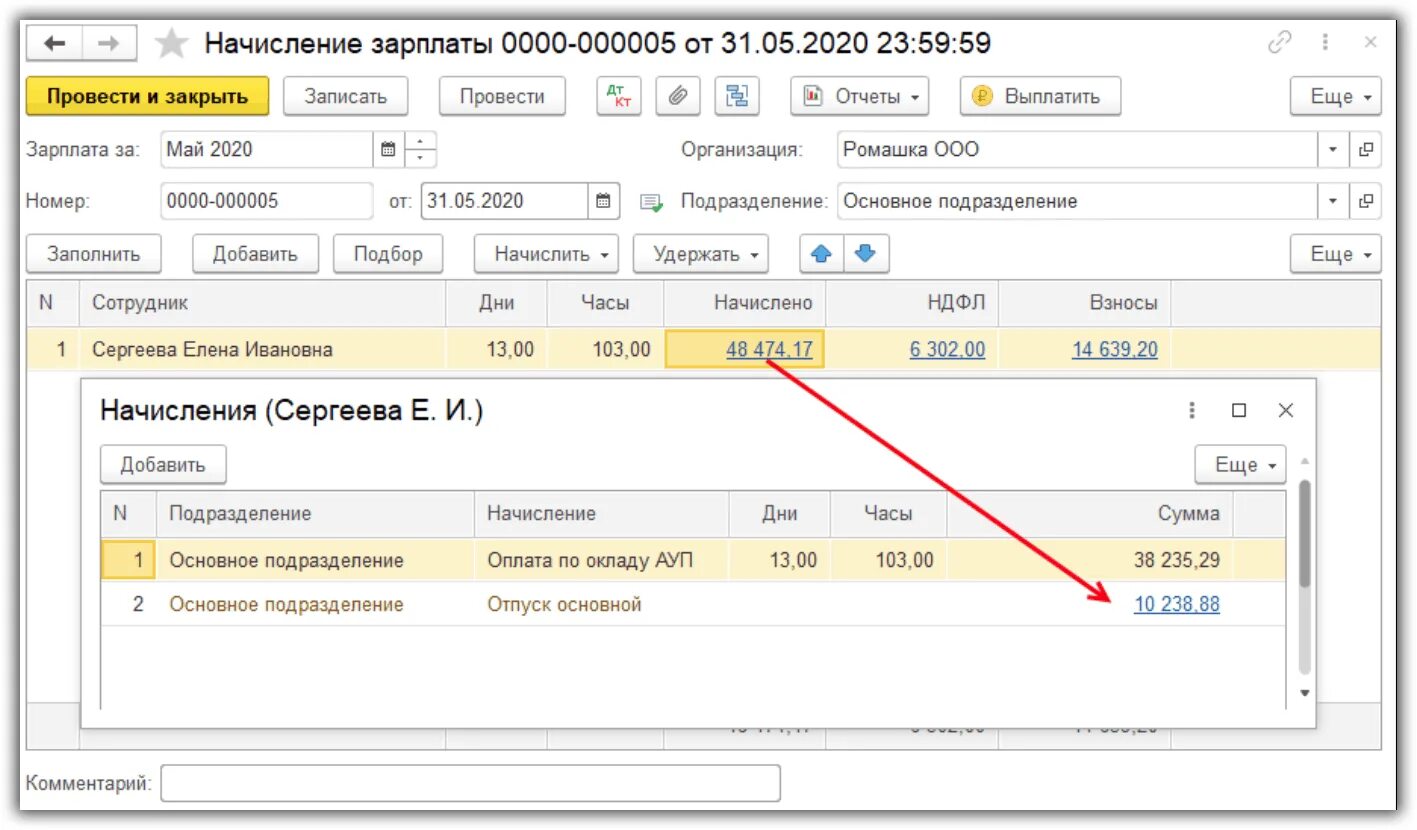This screenshot has width=1417, height=830.
Task: Expand the Отчеты dropdown
Action: click(x=860, y=96)
